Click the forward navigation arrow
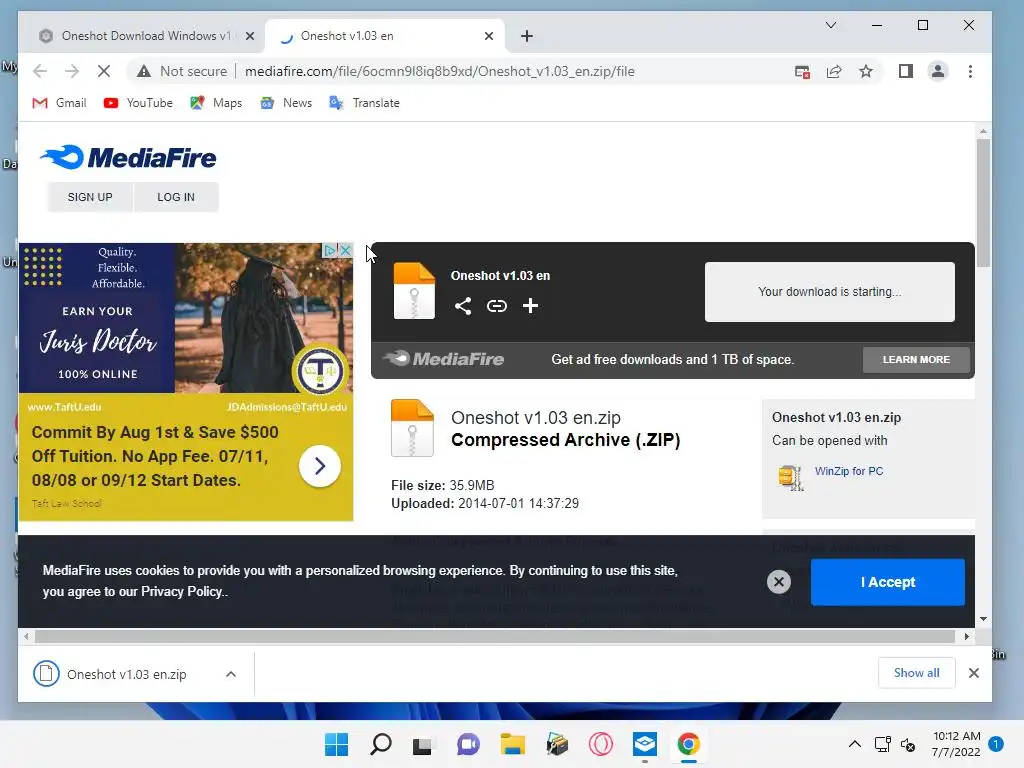Viewport: 1024px width, 768px height. (72, 71)
